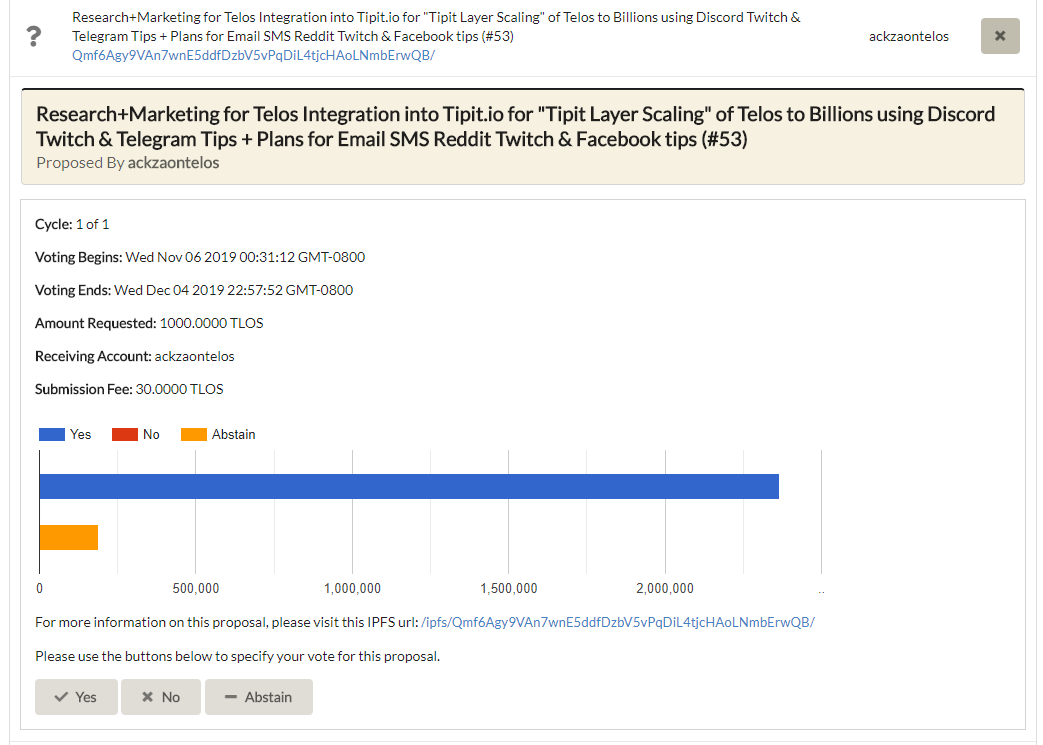Screen dimensions: 1043x745
Task: Click the Voting Ends date line
Action: click(x=194, y=290)
